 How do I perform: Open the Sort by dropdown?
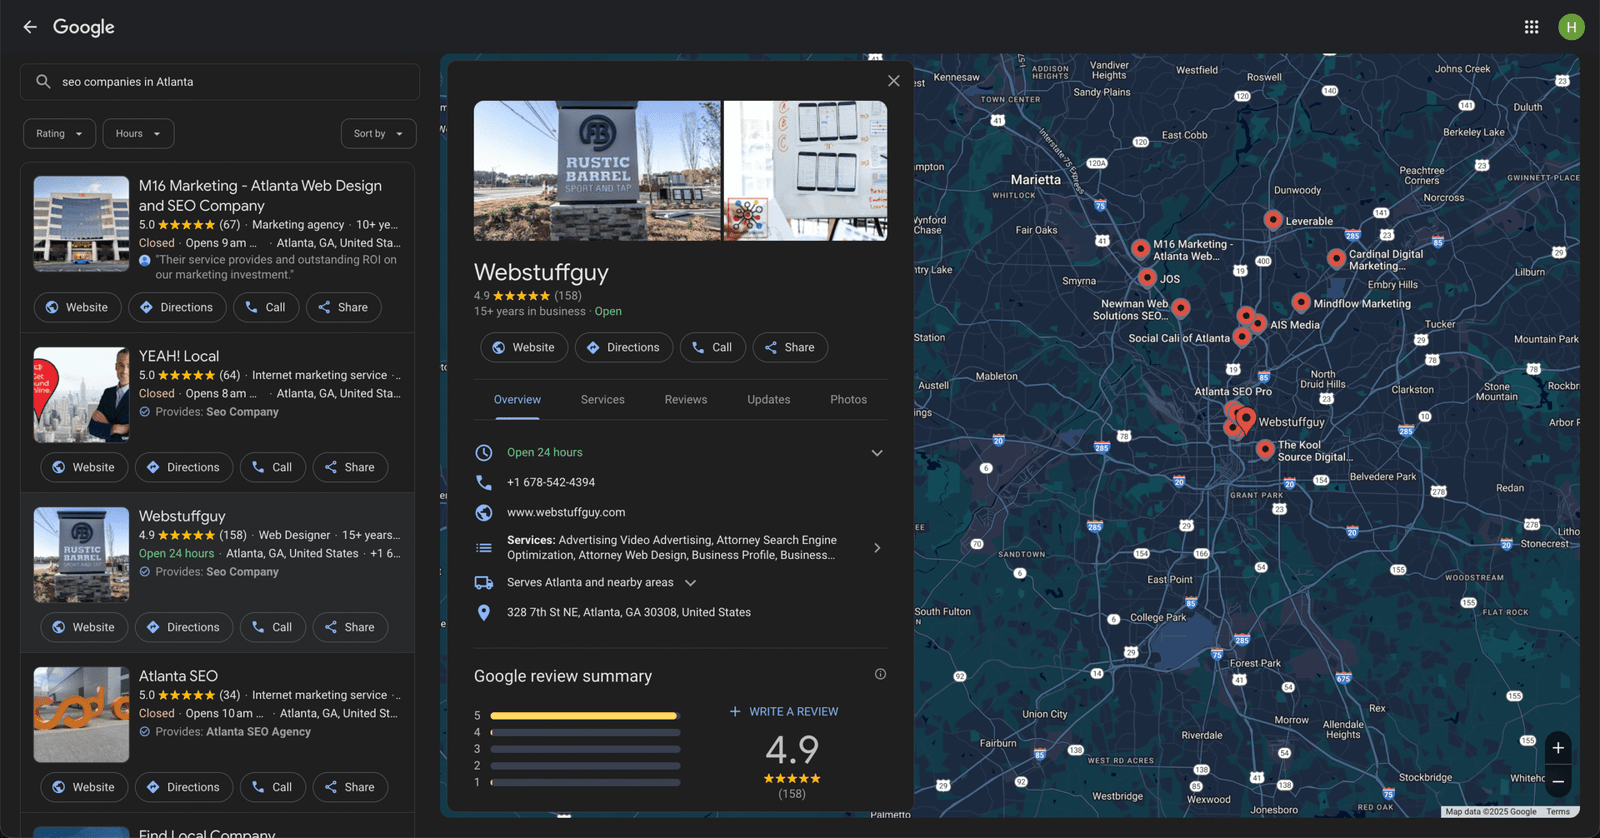378,134
